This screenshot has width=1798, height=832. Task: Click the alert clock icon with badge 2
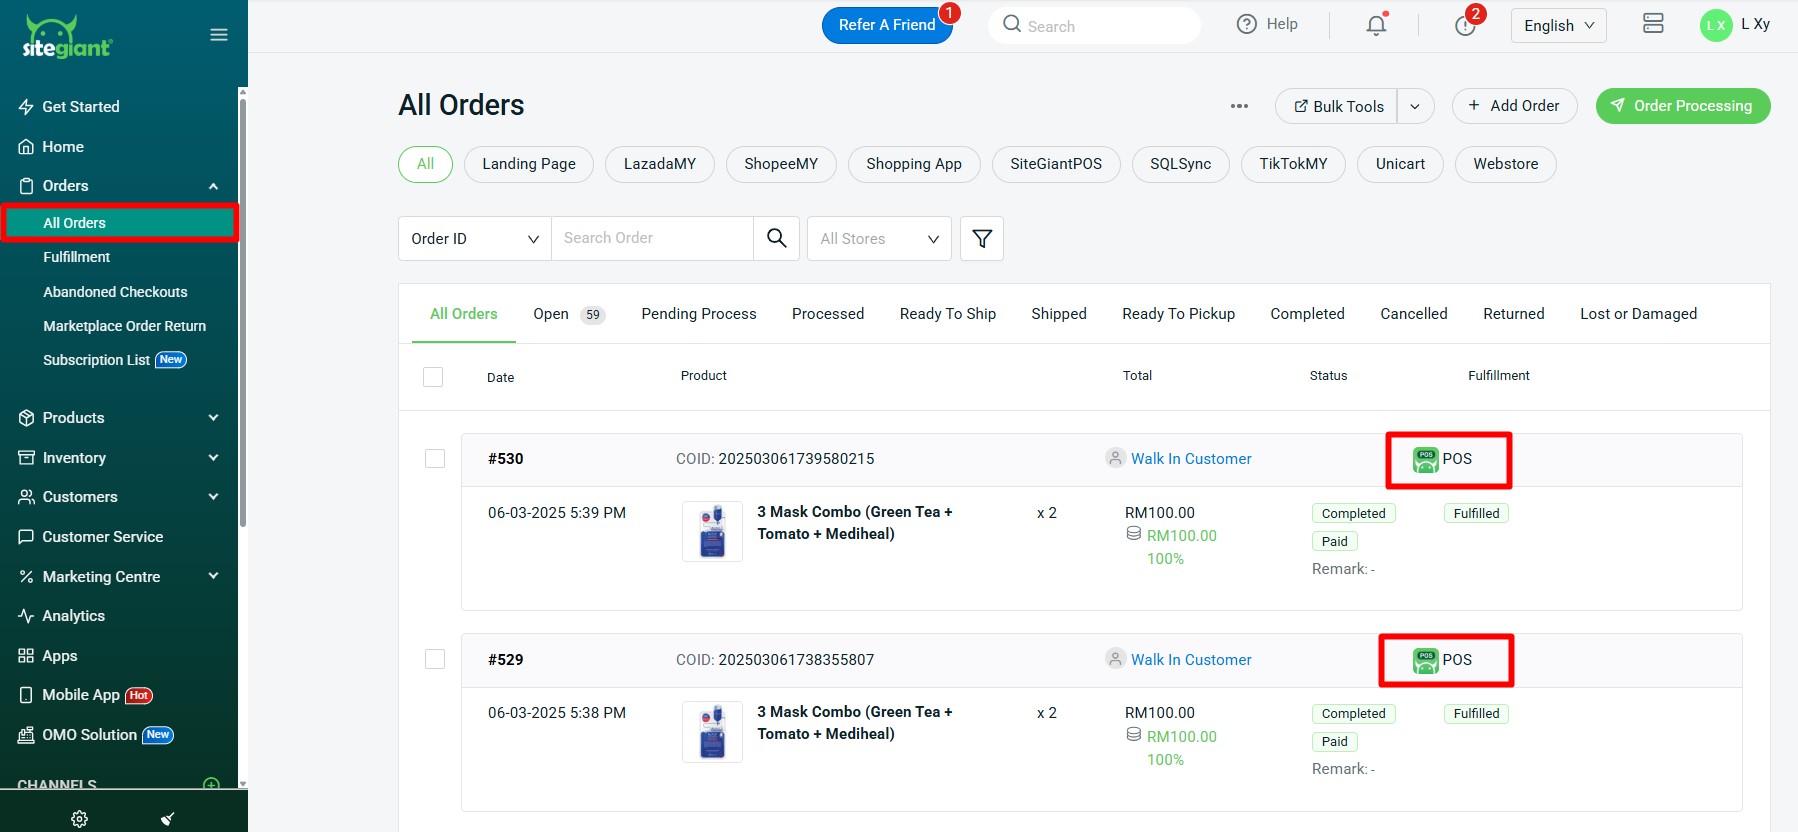pyautogui.click(x=1465, y=25)
